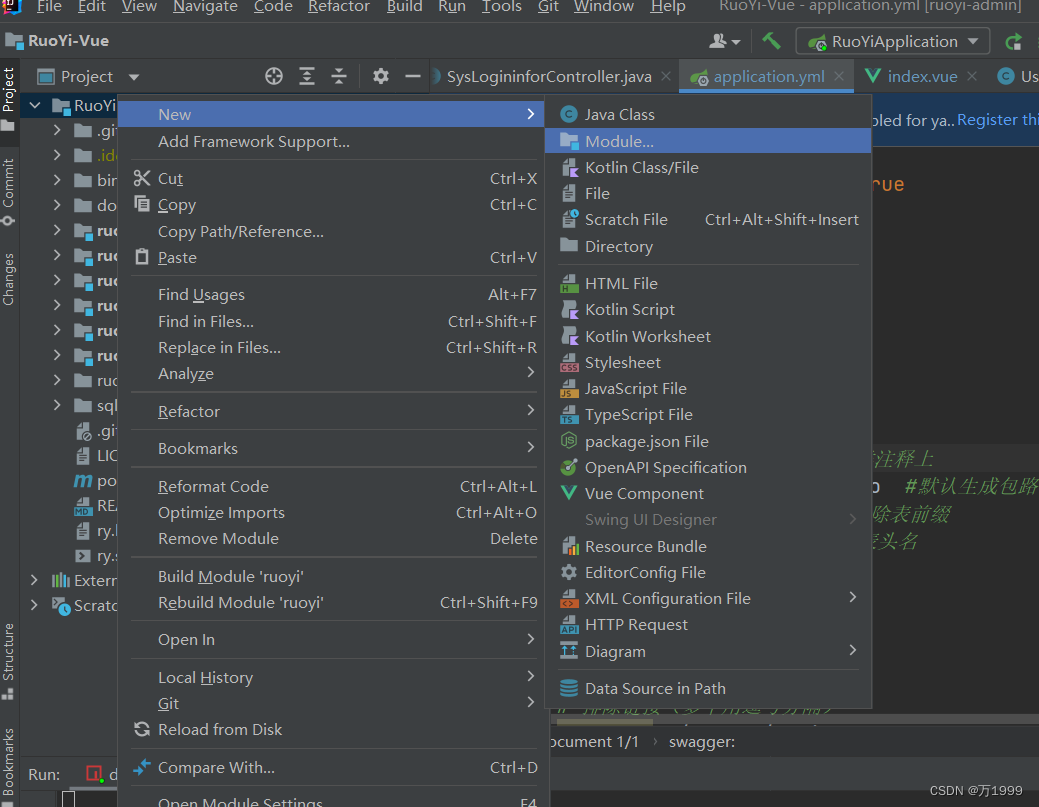Click Copy Path/Reference...
1039x807 pixels.
click(x=331, y=232)
